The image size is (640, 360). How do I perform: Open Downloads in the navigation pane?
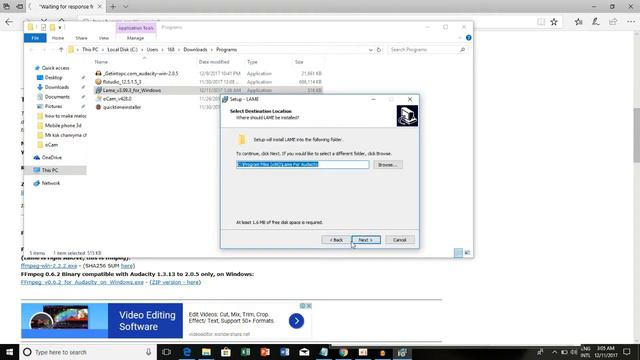click(x=56, y=87)
